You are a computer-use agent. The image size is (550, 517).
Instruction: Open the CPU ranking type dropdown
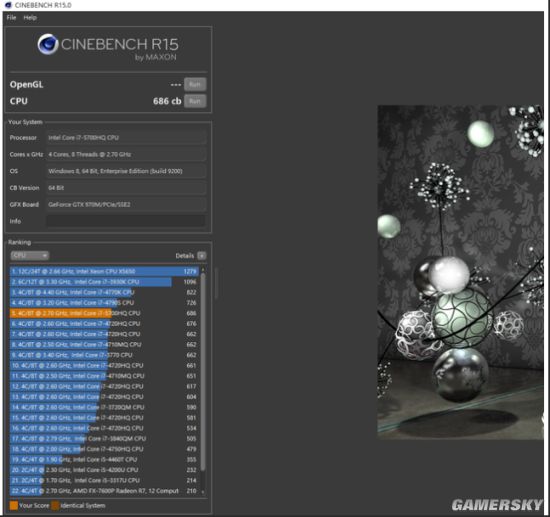click(30, 255)
